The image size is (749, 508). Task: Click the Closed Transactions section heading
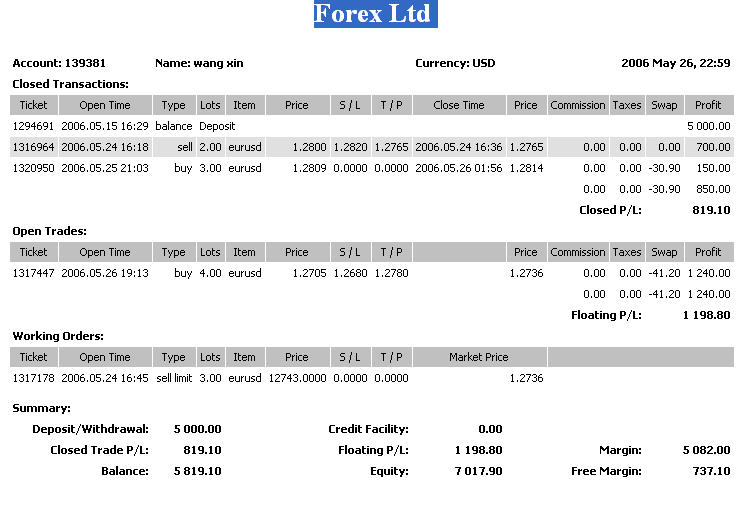[x=70, y=84]
